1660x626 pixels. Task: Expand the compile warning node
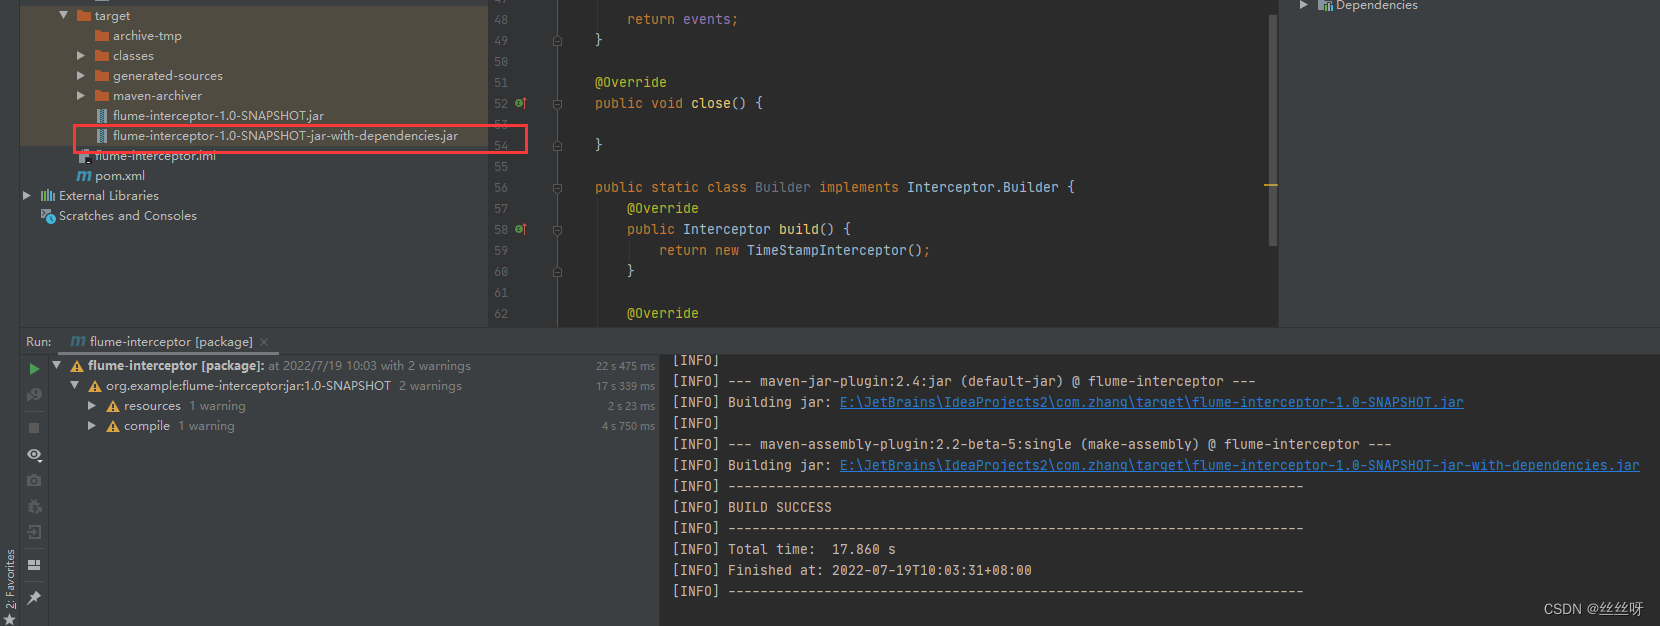click(92, 426)
